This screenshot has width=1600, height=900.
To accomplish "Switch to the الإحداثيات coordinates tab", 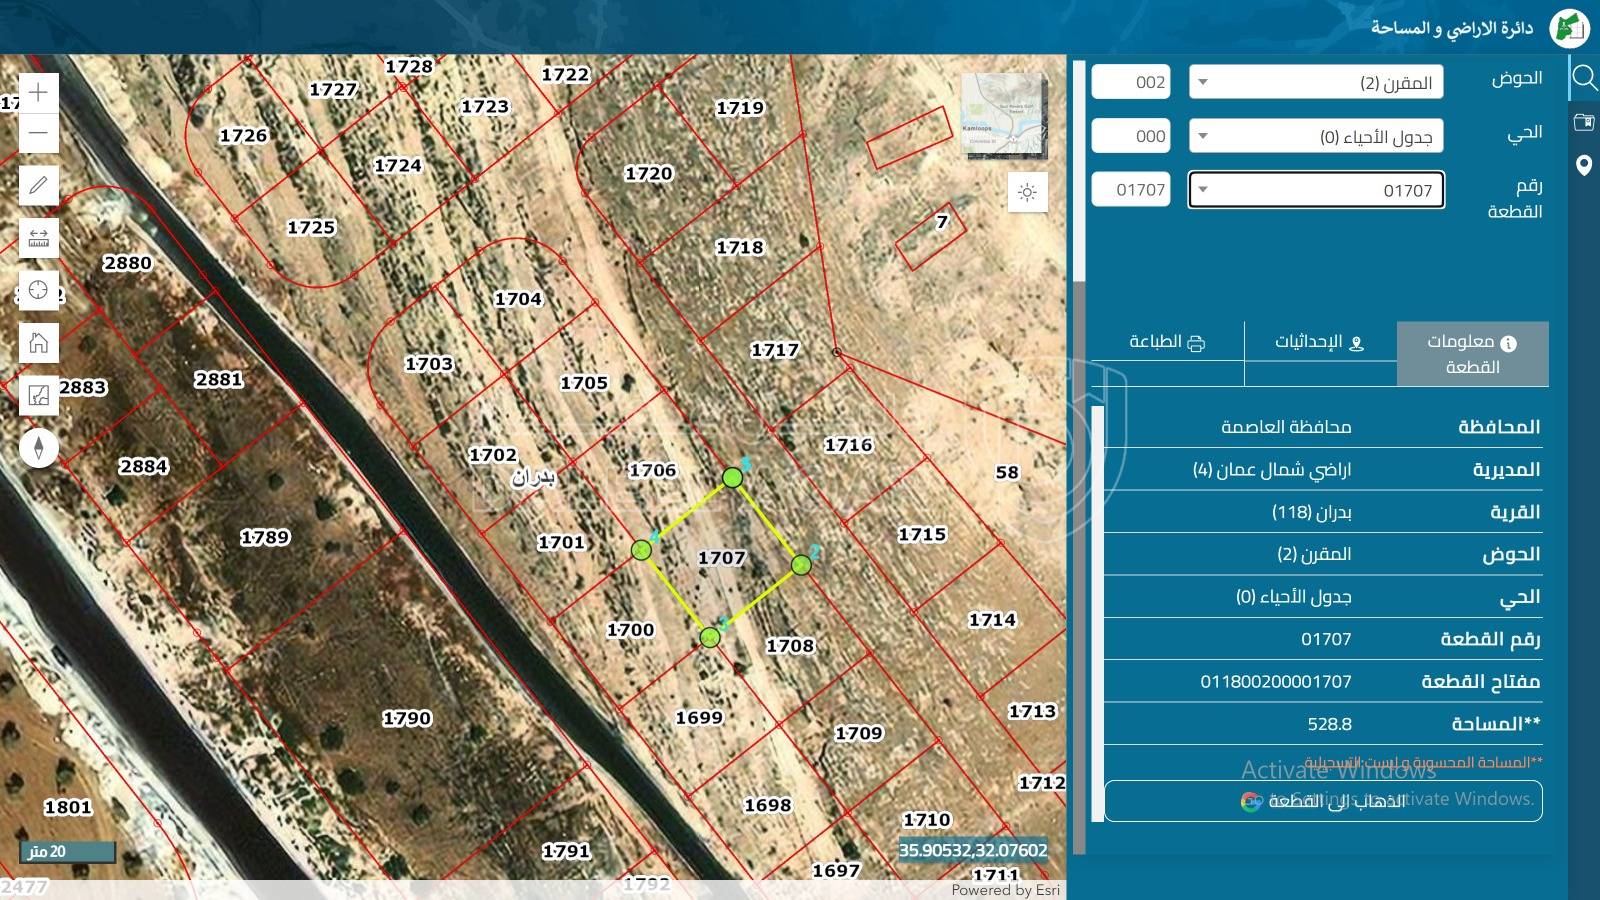I will point(1320,342).
